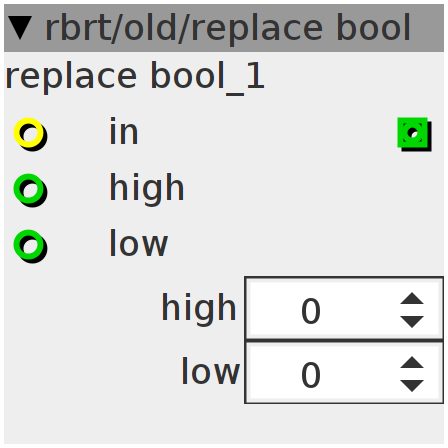Click the 'low' inlet label text

[x=138, y=243]
